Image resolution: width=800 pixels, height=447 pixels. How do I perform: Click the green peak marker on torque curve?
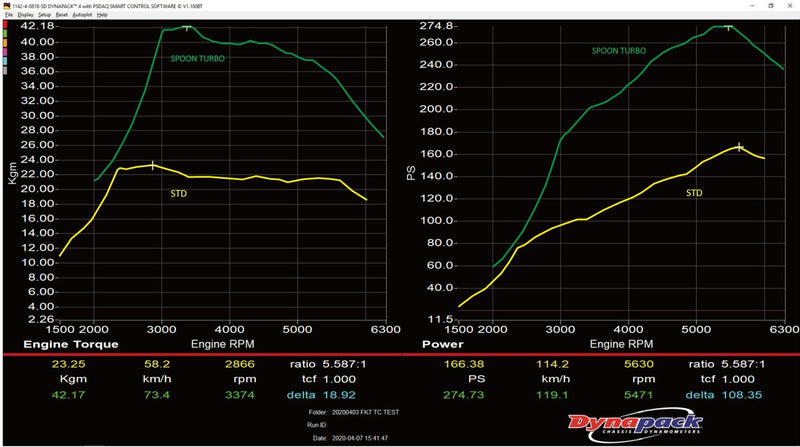186,27
